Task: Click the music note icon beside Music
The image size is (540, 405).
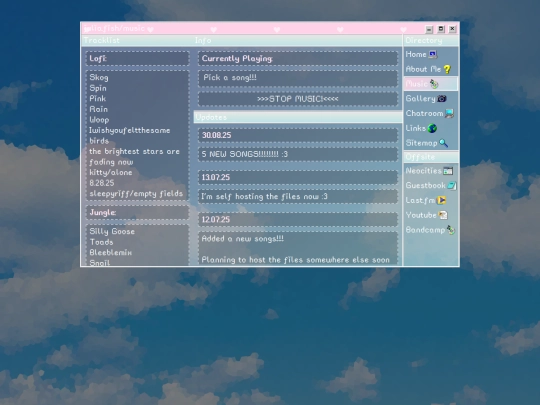Action: click(x=434, y=84)
